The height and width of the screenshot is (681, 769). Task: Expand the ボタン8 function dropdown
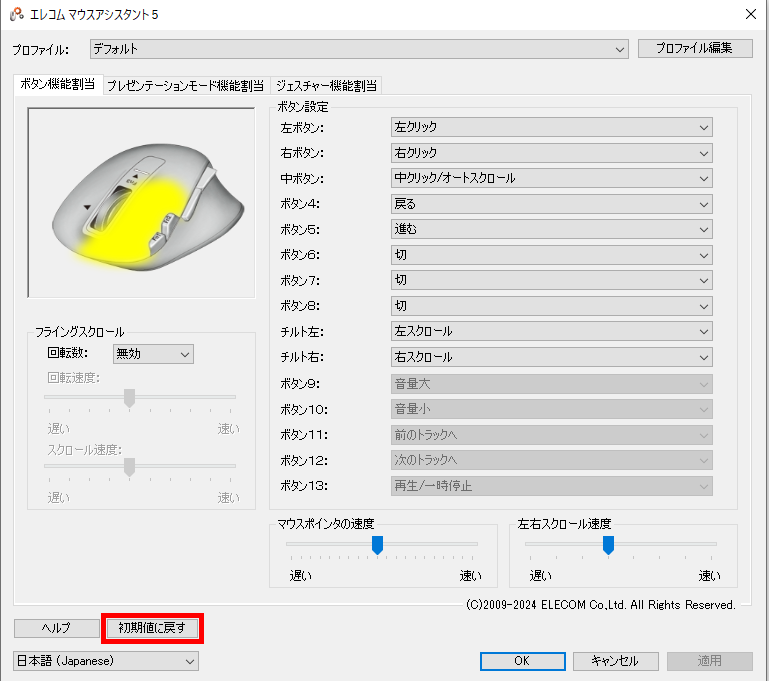(x=551, y=306)
